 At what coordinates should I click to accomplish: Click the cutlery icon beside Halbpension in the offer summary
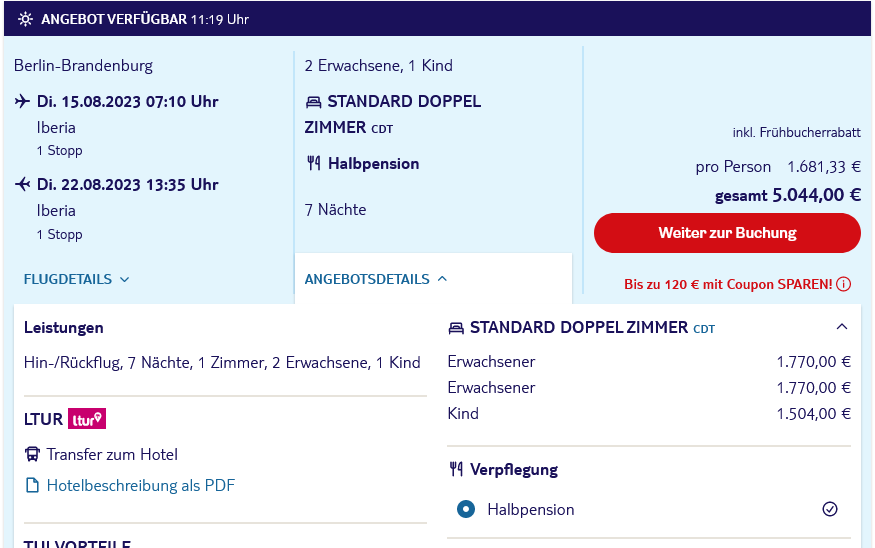[x=314, y=164]
